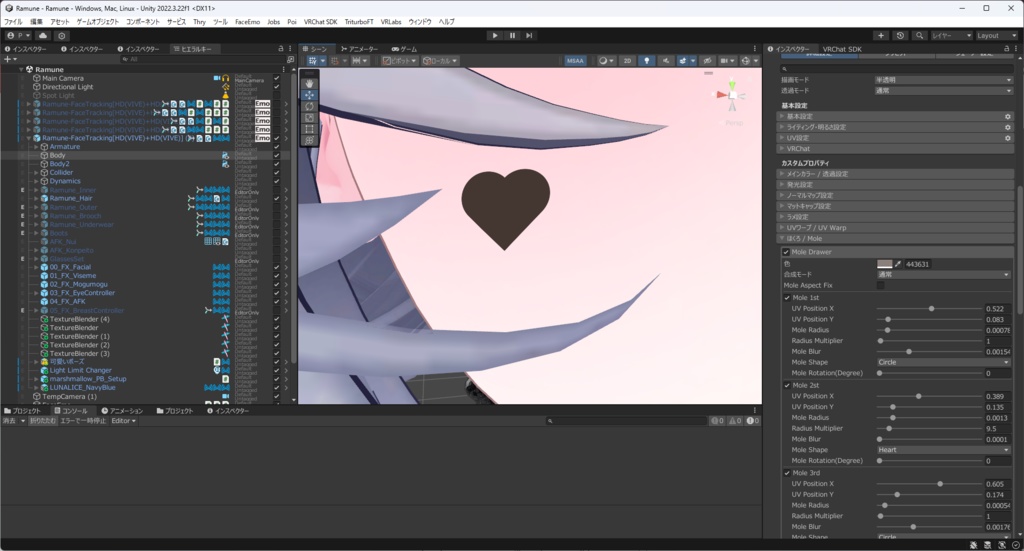Toggle console エラーで一時停止 button

[83, 421]
